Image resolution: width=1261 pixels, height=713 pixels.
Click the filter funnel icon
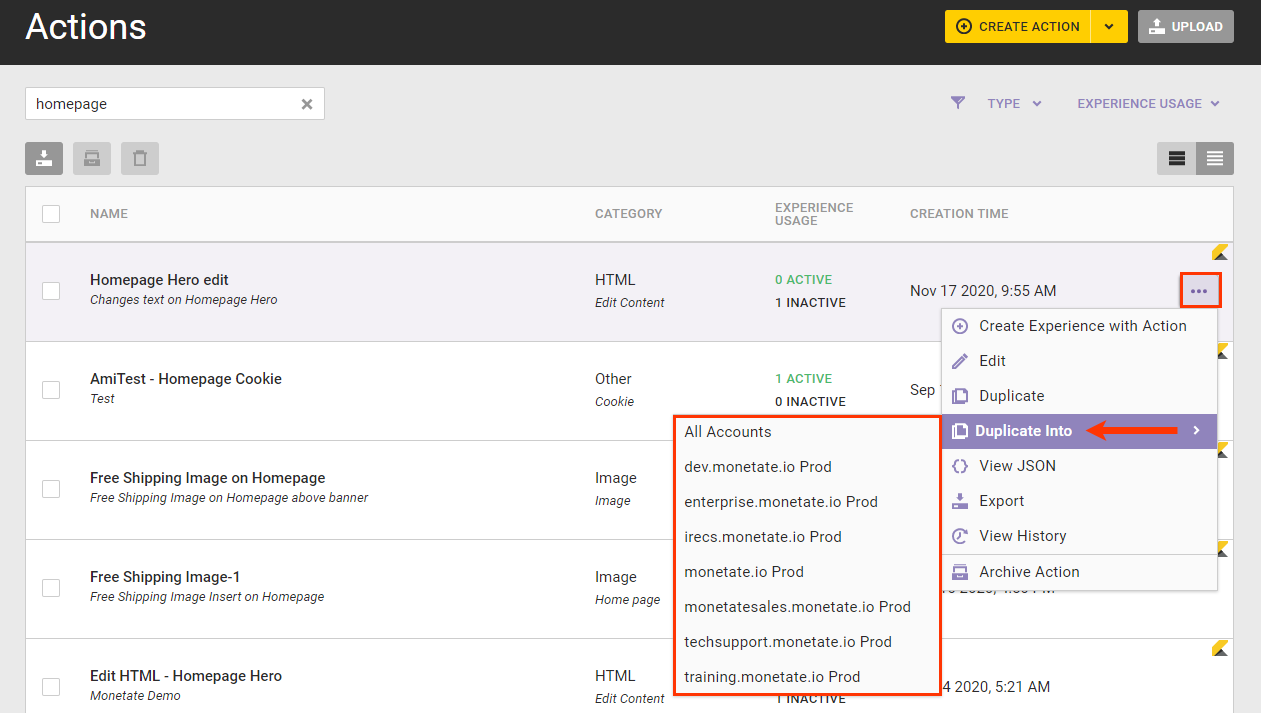point(958,103)
